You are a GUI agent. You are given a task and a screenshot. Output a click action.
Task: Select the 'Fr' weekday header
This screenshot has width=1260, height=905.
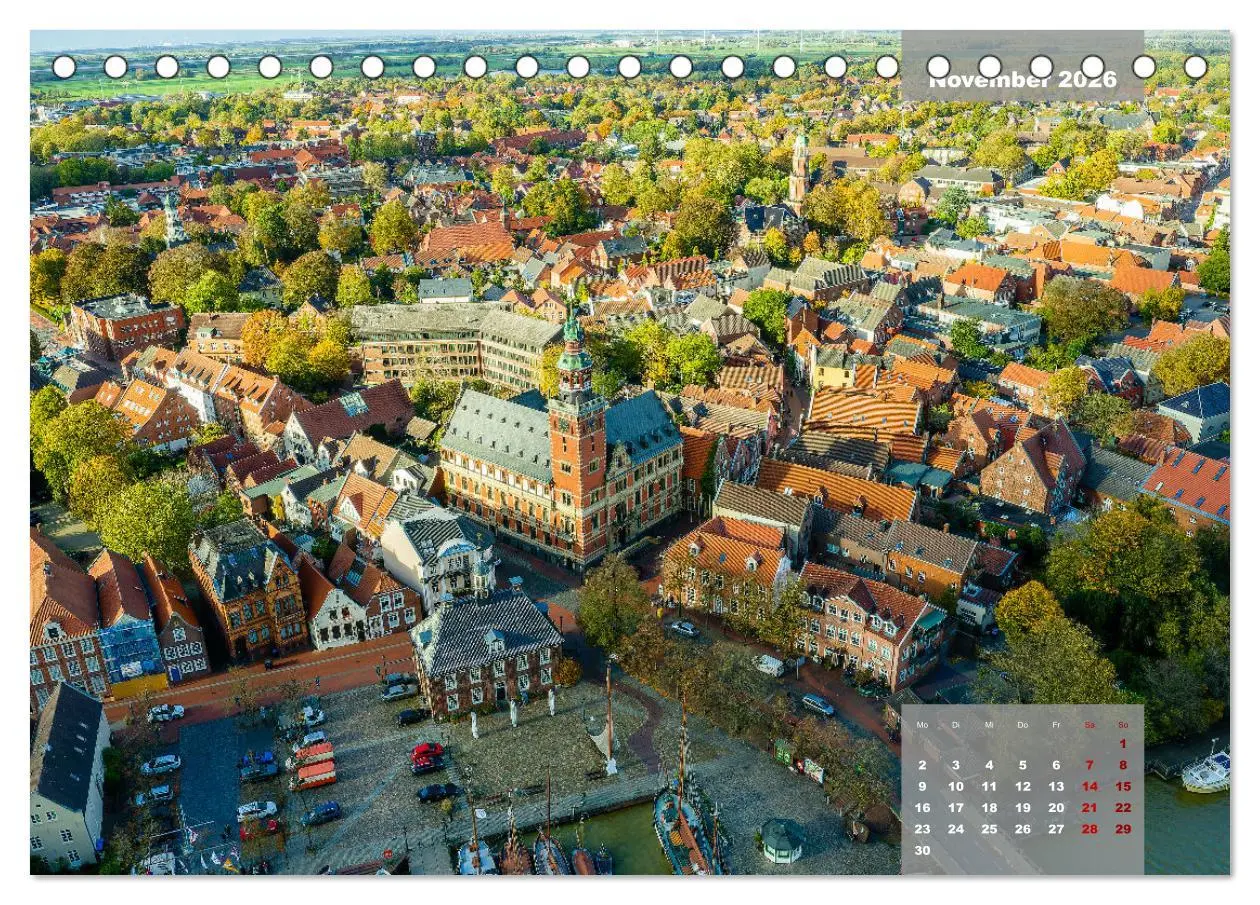pyautogui.click(x=1056, y=725)
